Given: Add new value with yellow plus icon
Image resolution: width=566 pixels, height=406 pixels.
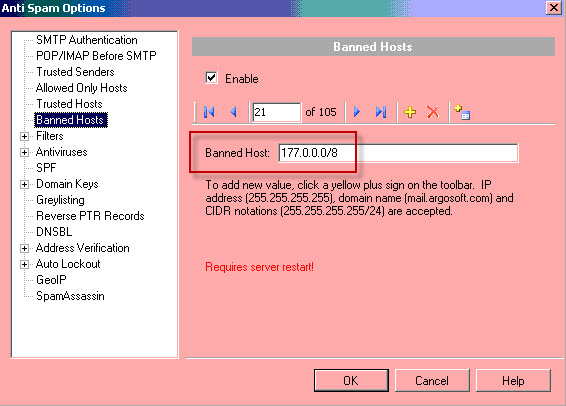Looking at the screenshot, I should click(410, 112).
